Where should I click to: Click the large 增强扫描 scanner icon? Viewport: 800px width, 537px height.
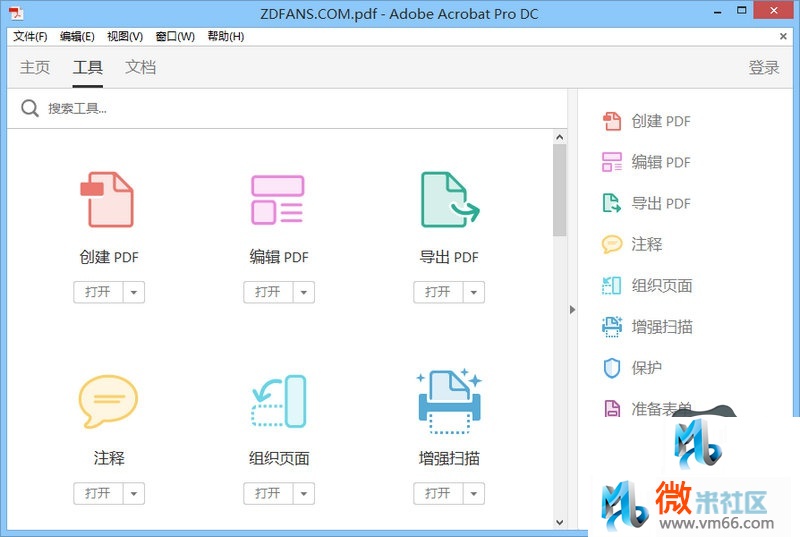449,401
